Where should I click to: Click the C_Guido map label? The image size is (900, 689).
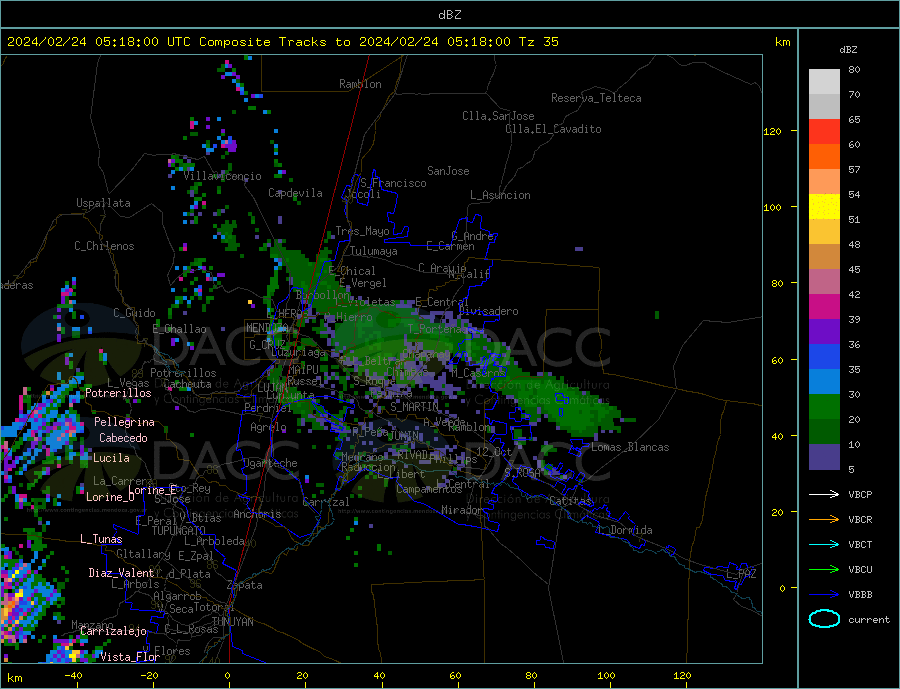coord(134,313)
